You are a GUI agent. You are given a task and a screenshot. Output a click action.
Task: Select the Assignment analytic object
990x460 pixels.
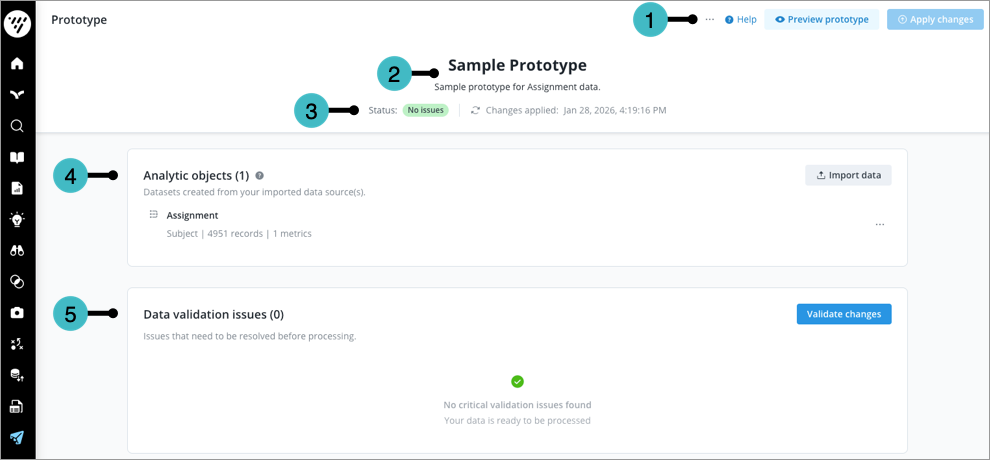click(x=192, y=215)
